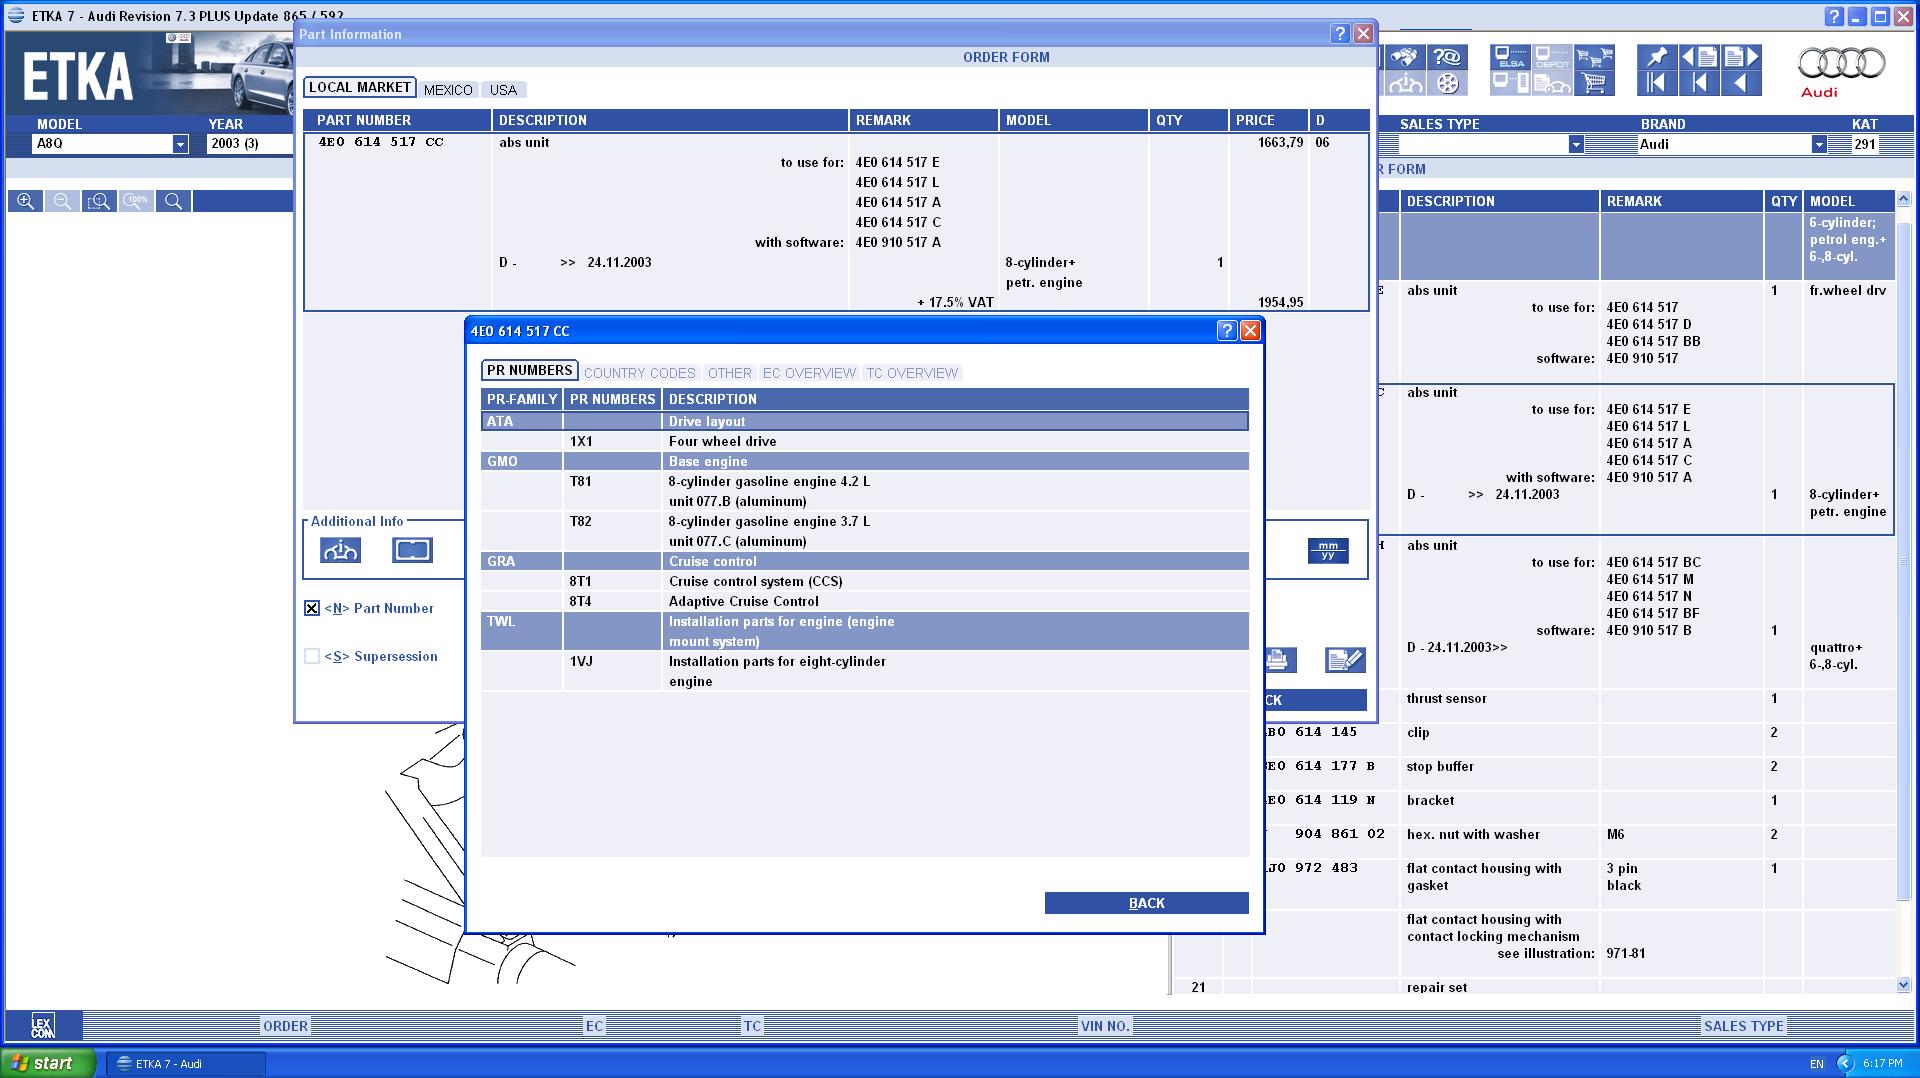Click the mm/yy date icon

pos(1328,551)
